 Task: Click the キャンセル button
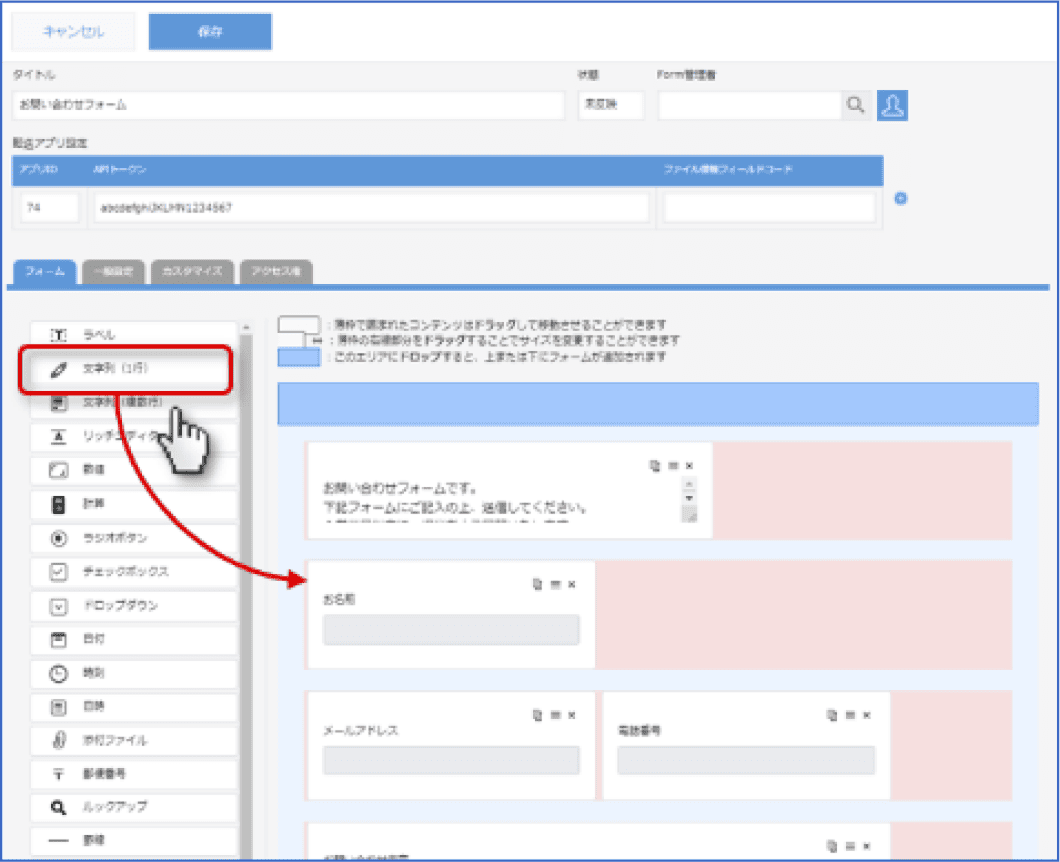(x=73, y=32)
